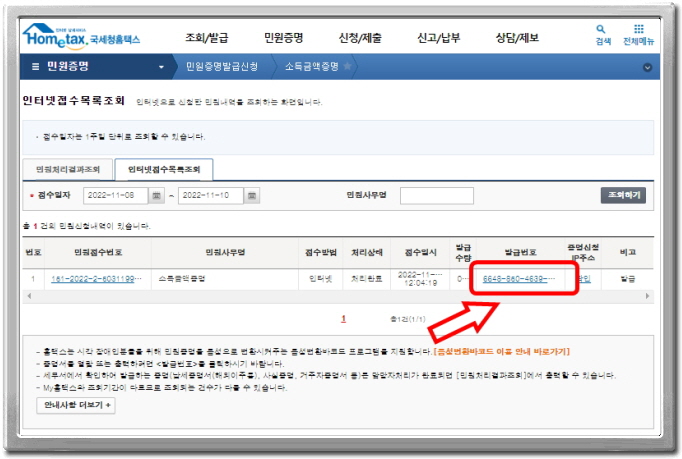Open the 신고/납부 menu

pyautogui.click(x=438, y=38)
